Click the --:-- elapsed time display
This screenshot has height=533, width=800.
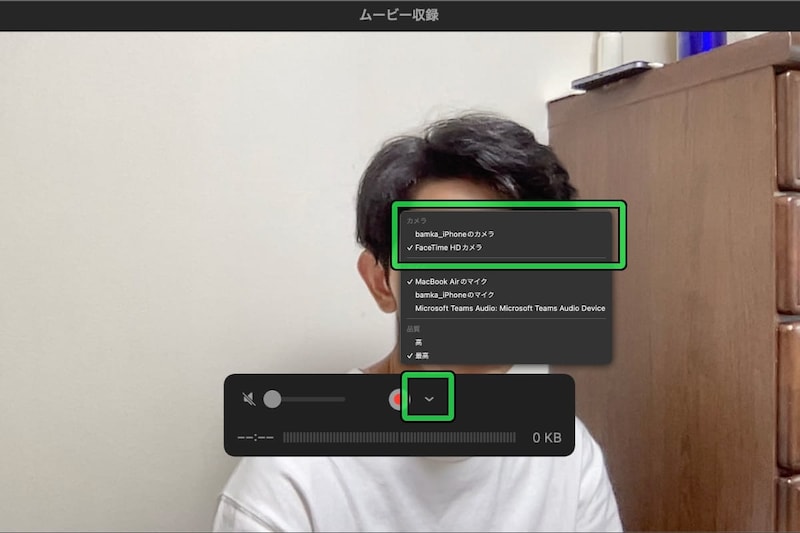pos(255,438)
